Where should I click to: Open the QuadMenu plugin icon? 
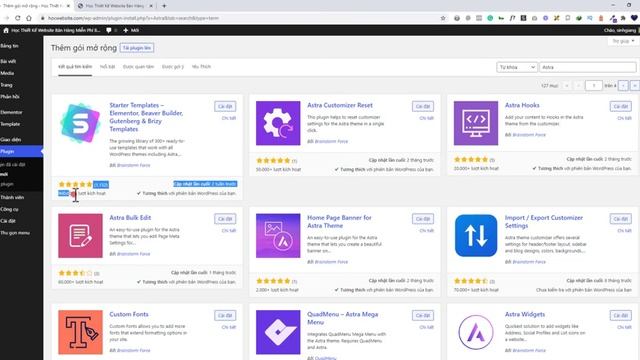pos(278,332)
